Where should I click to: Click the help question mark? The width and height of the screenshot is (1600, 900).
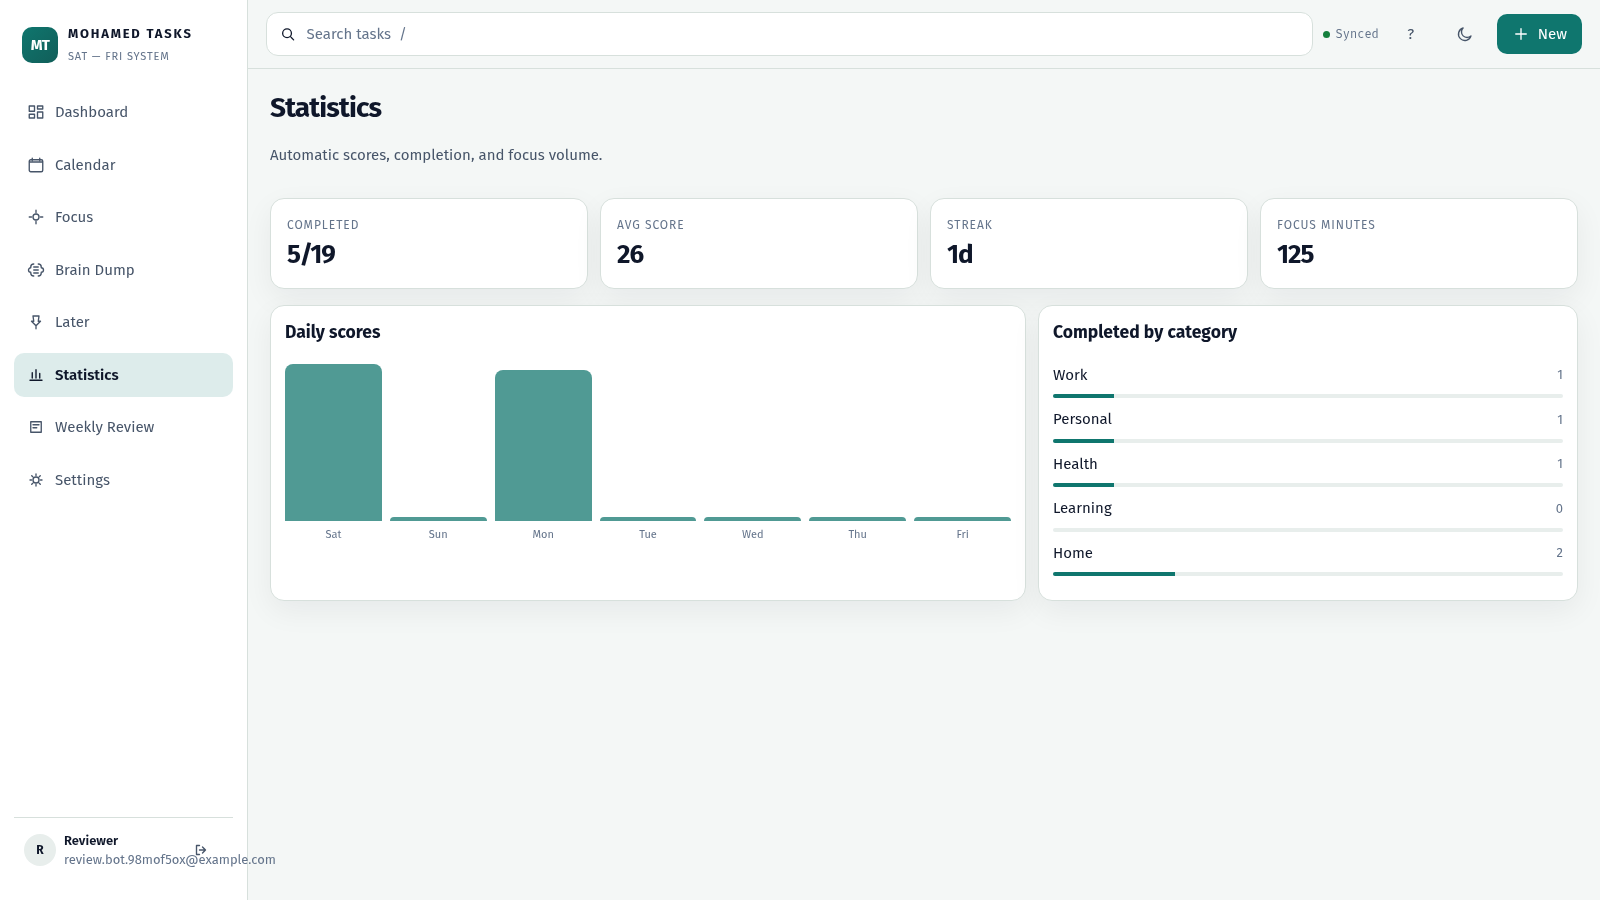[x=1411, y=34]
